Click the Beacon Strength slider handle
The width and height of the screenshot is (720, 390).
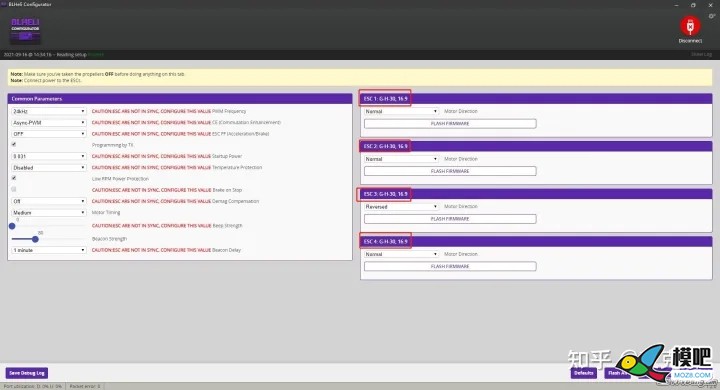tap(35, 239)
